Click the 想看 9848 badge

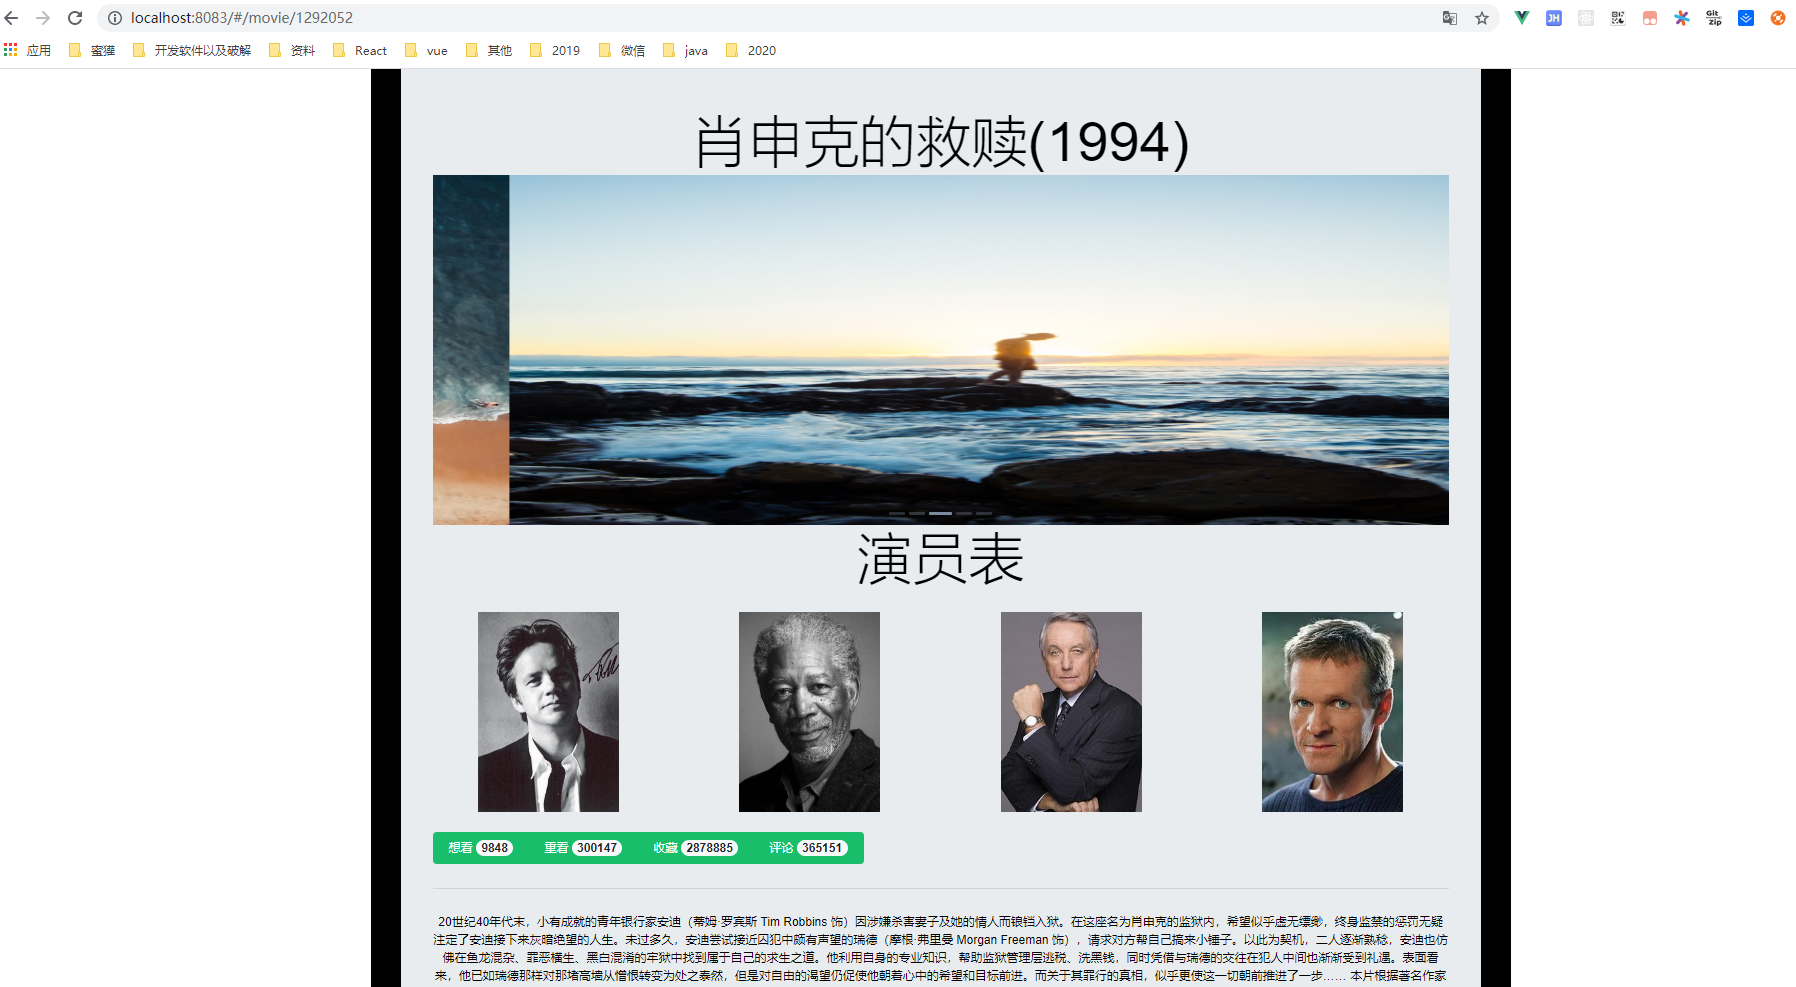[481, 848]
